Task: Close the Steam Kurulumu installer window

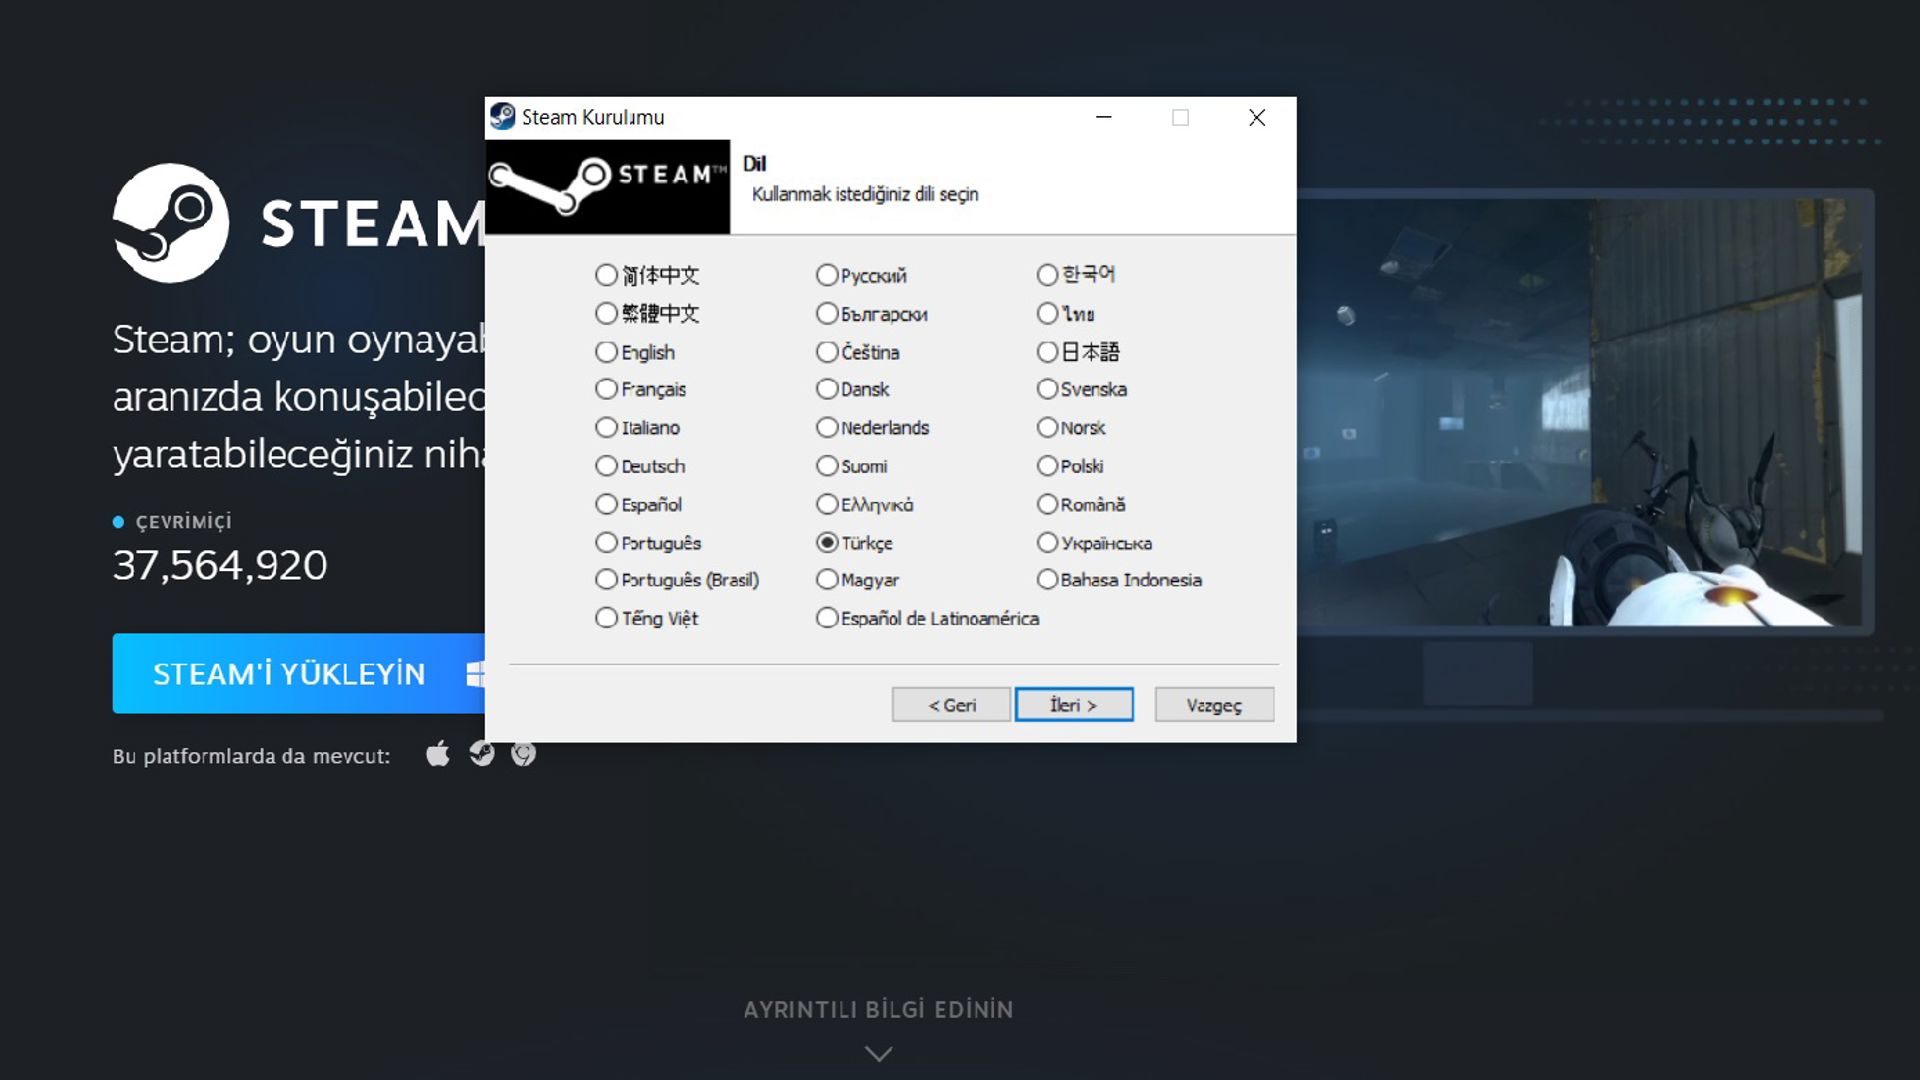Action: tap(1257, 117)
